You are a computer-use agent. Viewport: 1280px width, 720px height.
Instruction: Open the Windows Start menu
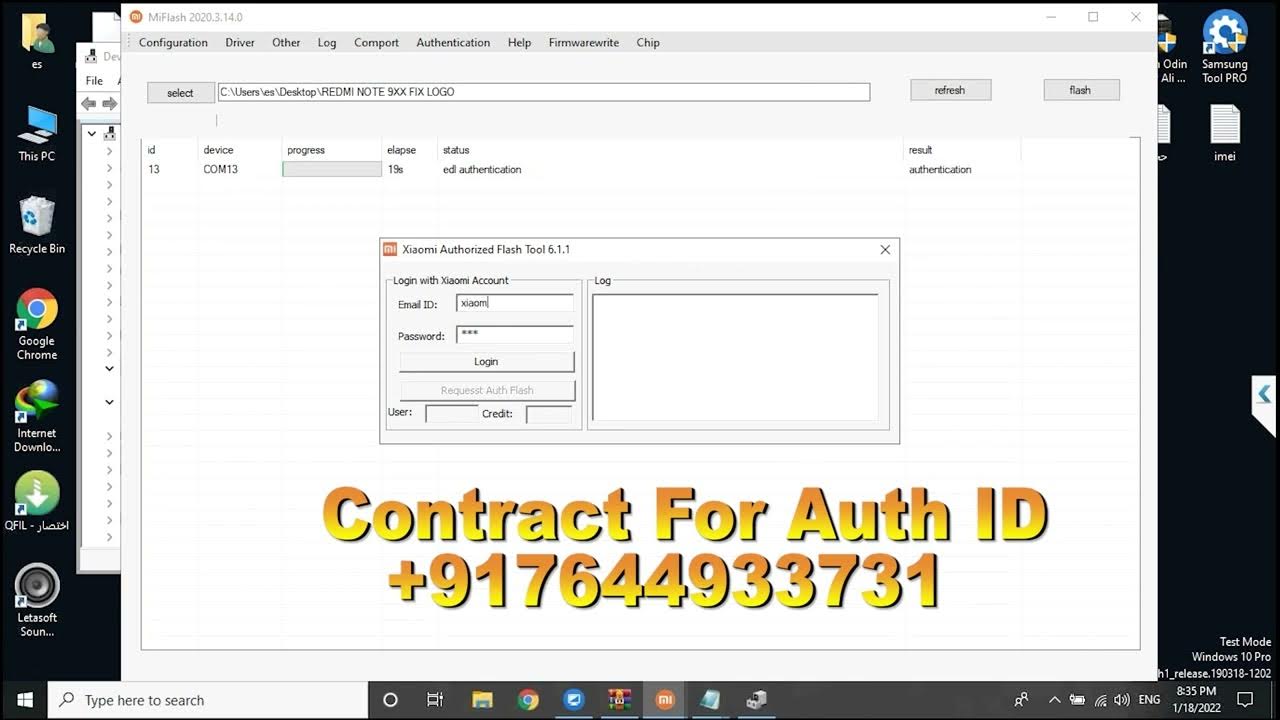coord(24,700)
